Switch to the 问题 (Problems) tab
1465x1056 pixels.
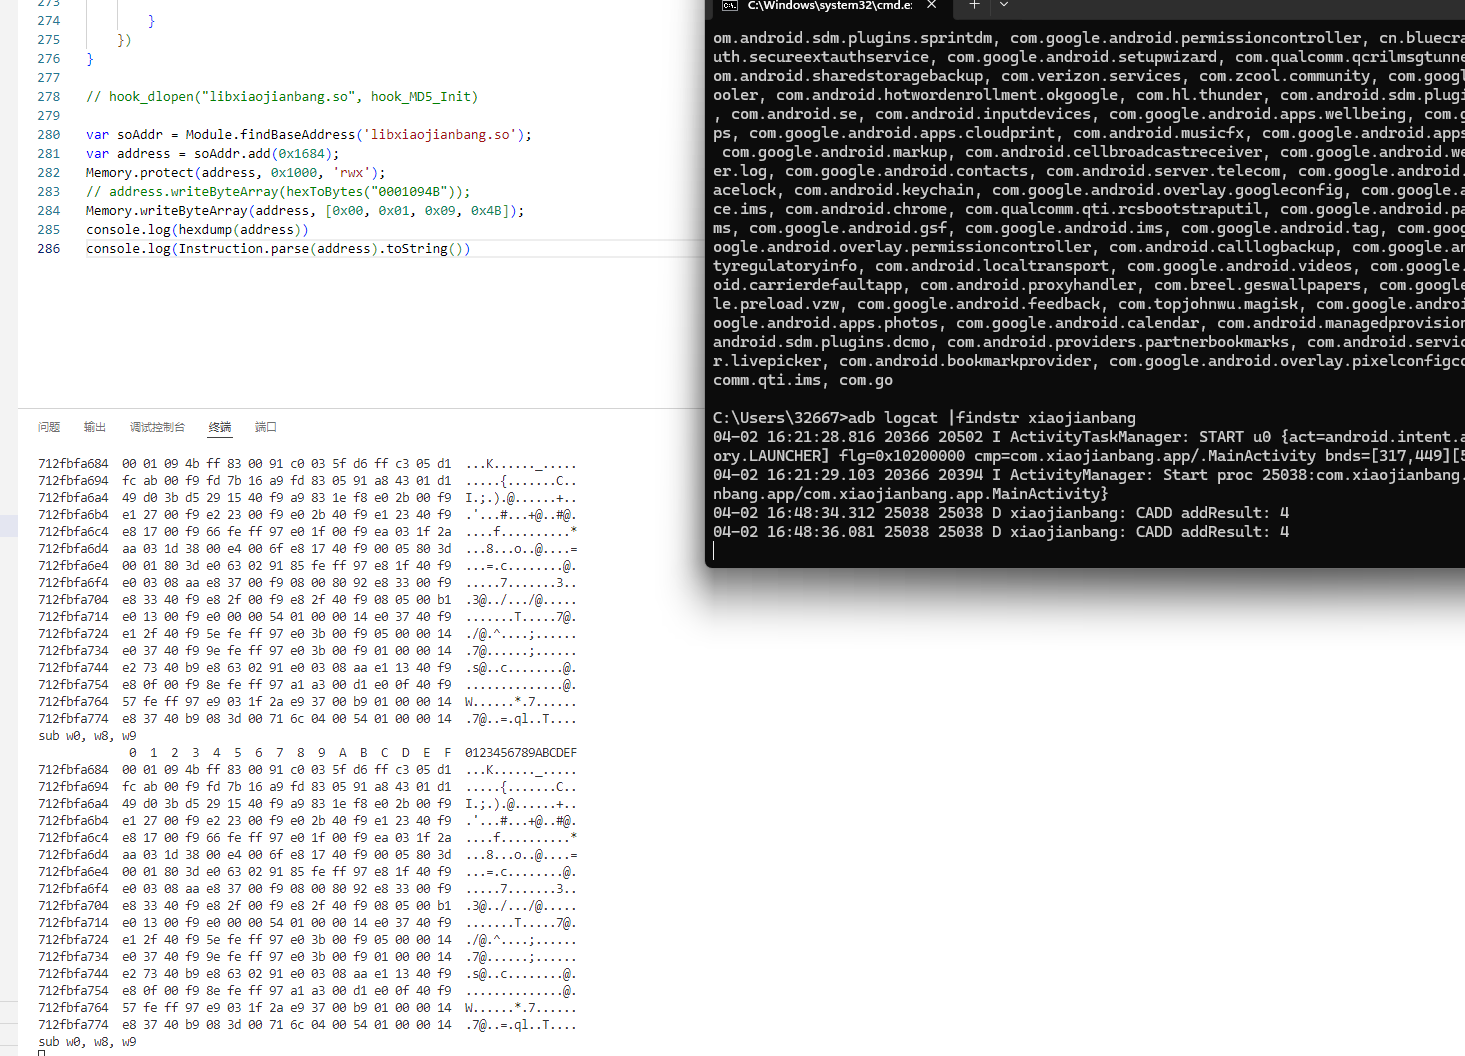tap(49, 427)
